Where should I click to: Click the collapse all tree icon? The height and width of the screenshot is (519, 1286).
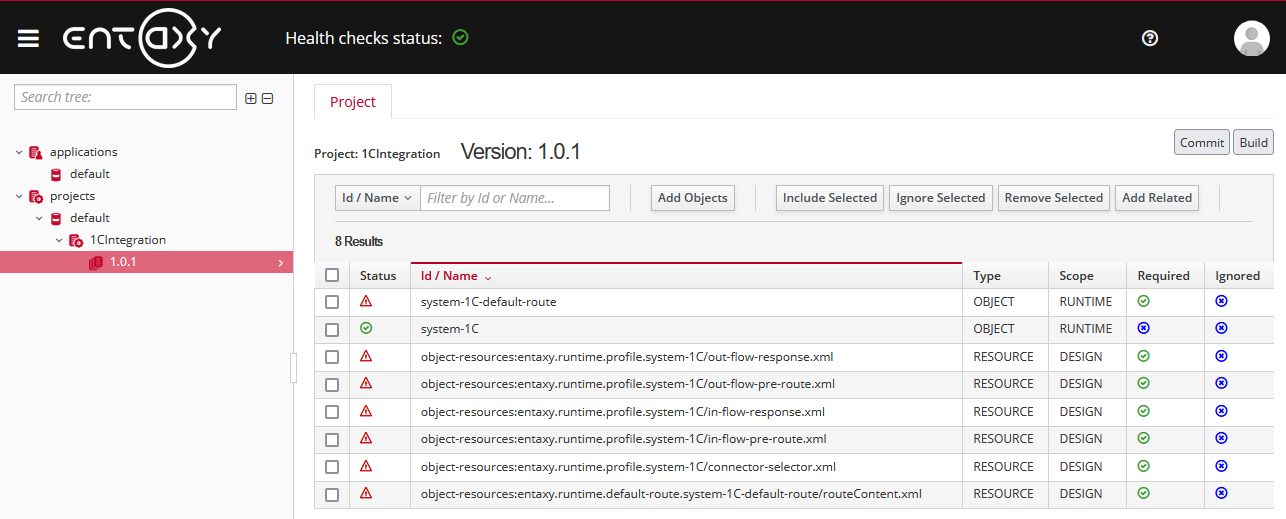point(268,98)
